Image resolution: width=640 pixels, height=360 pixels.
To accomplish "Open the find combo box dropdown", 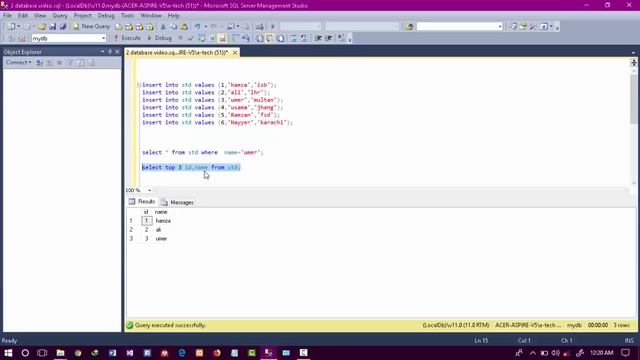I will pyautogui.click(x=500, y=27).
